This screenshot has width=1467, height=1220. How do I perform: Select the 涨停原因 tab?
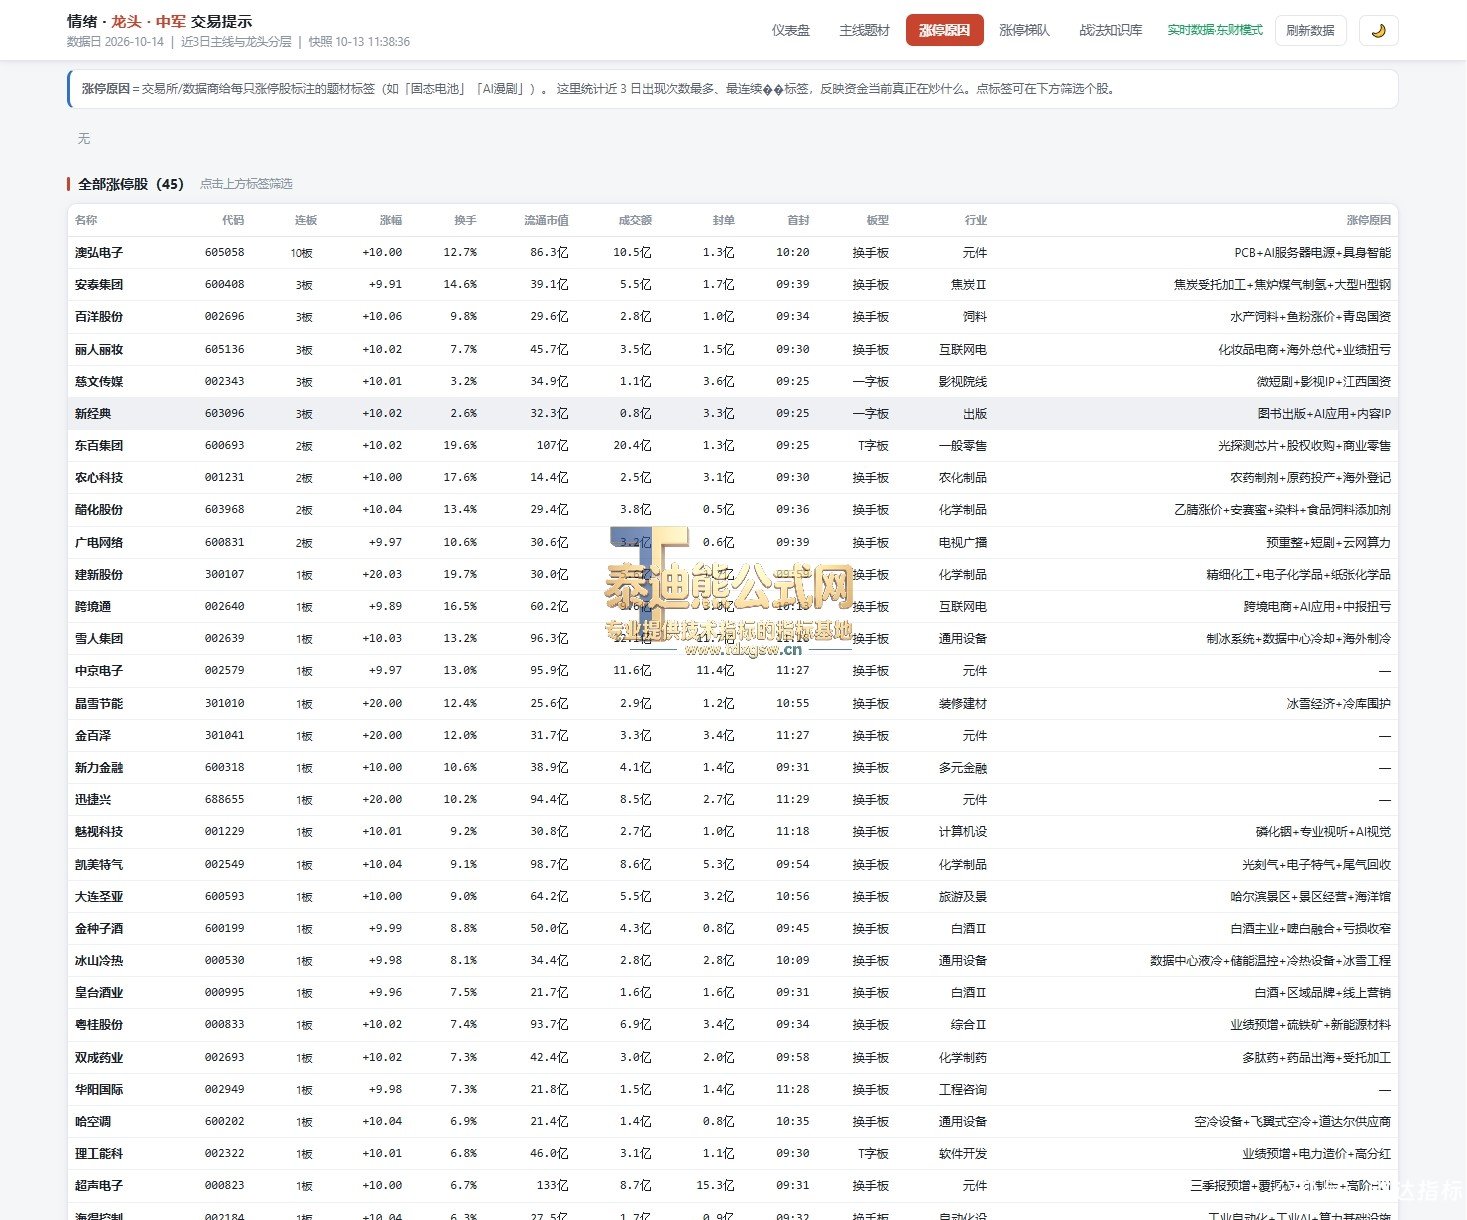945,30
